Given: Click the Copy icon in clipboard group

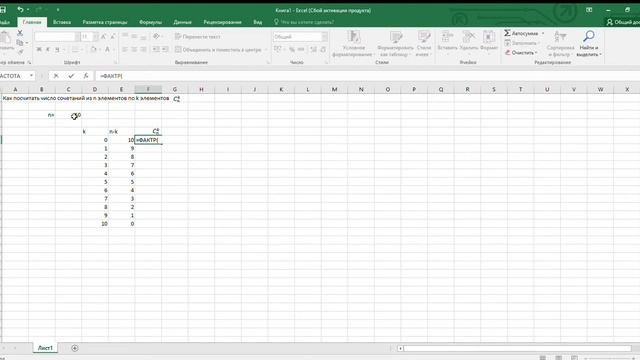Looking at the screenshot, I should click(x=20, y=42).
